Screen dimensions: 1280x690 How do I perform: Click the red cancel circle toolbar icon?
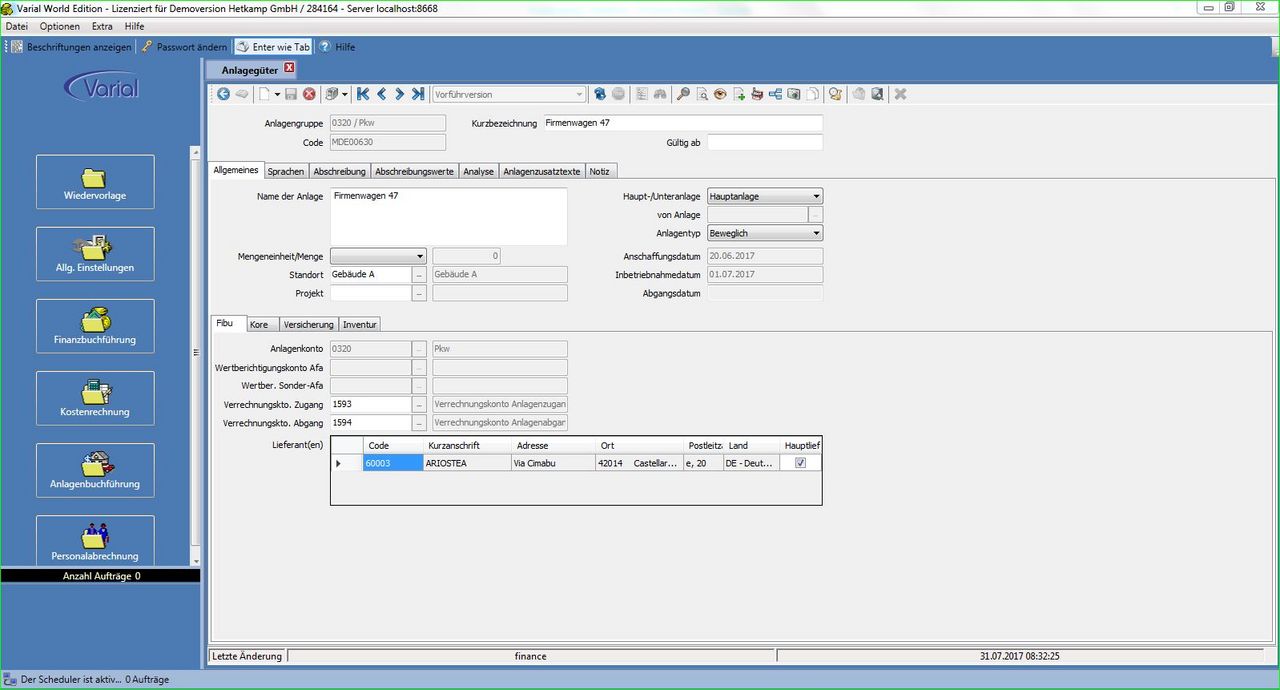tap(309, 94)
